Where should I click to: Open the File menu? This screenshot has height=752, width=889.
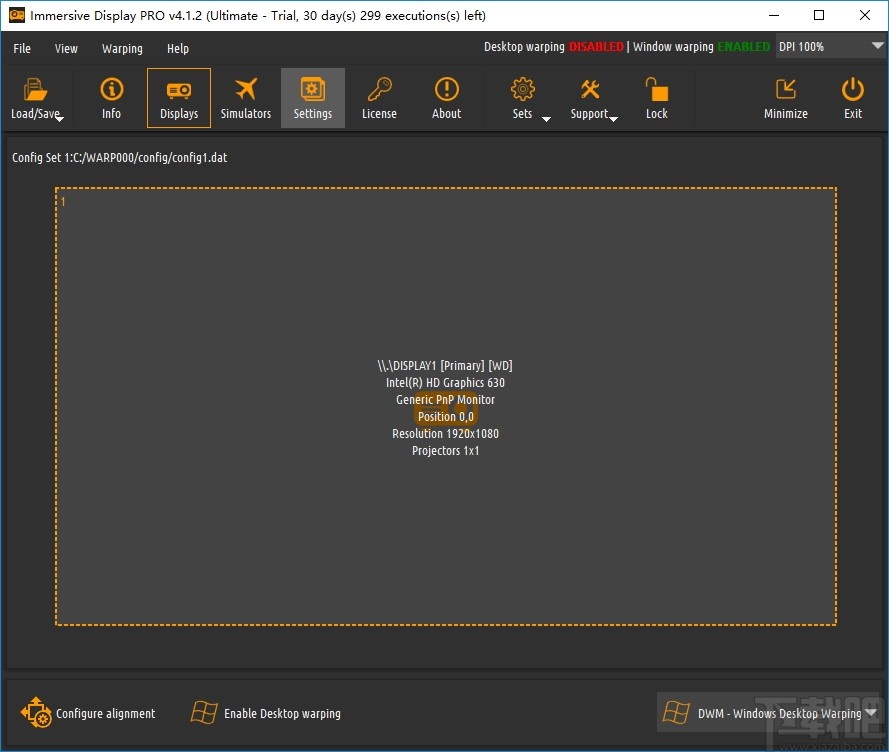[x=22, y=49]
